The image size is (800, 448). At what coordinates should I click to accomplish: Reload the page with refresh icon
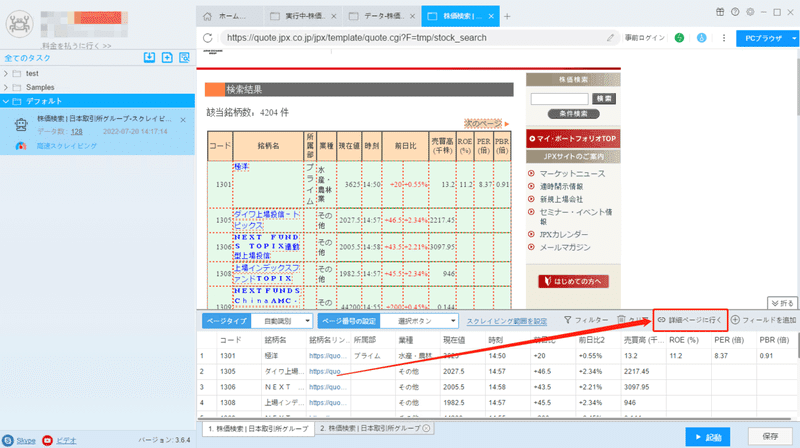[x=208, y=38]
